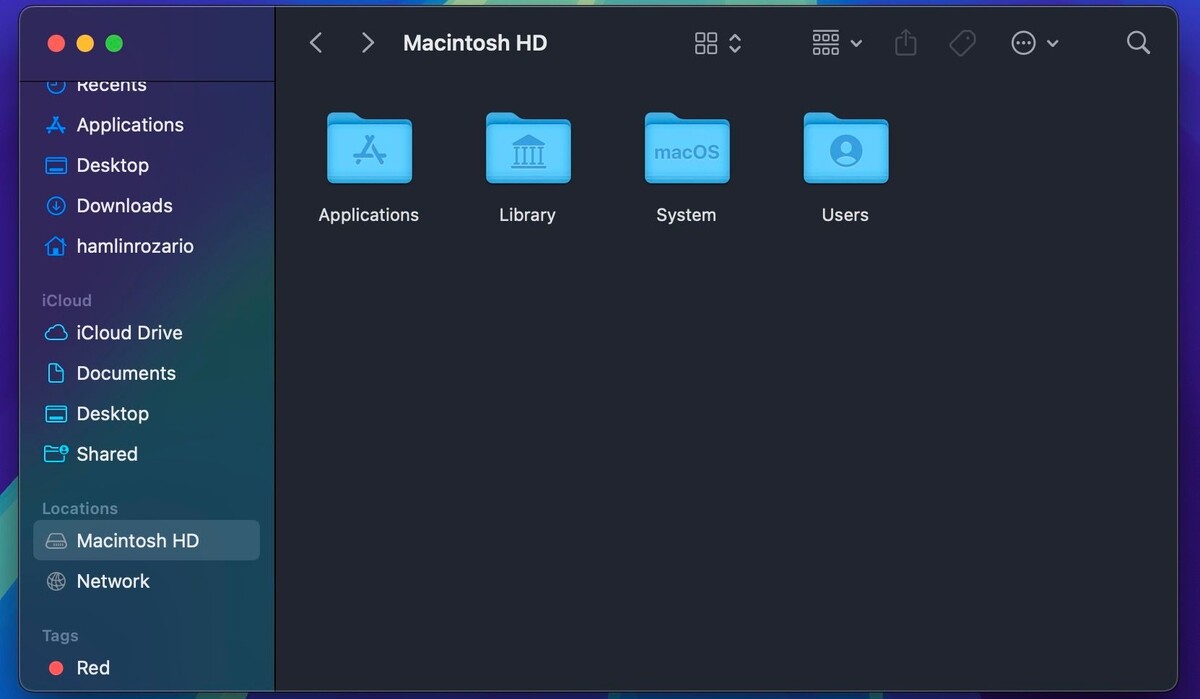Go back with the left chevron

click(316, 43)
